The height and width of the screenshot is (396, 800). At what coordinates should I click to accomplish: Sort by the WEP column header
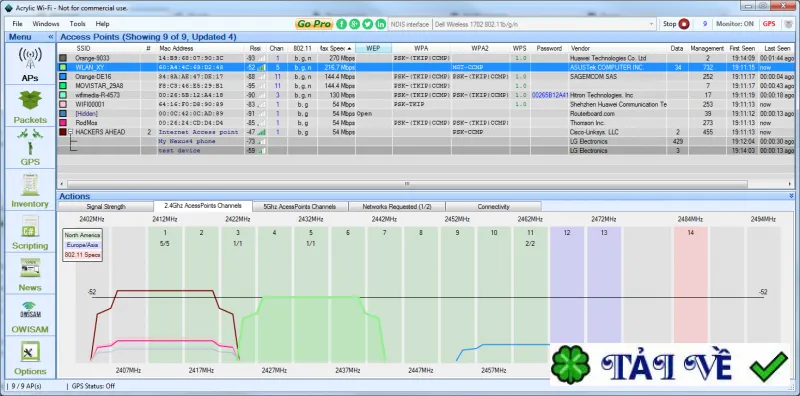click(x=373, y=48)
